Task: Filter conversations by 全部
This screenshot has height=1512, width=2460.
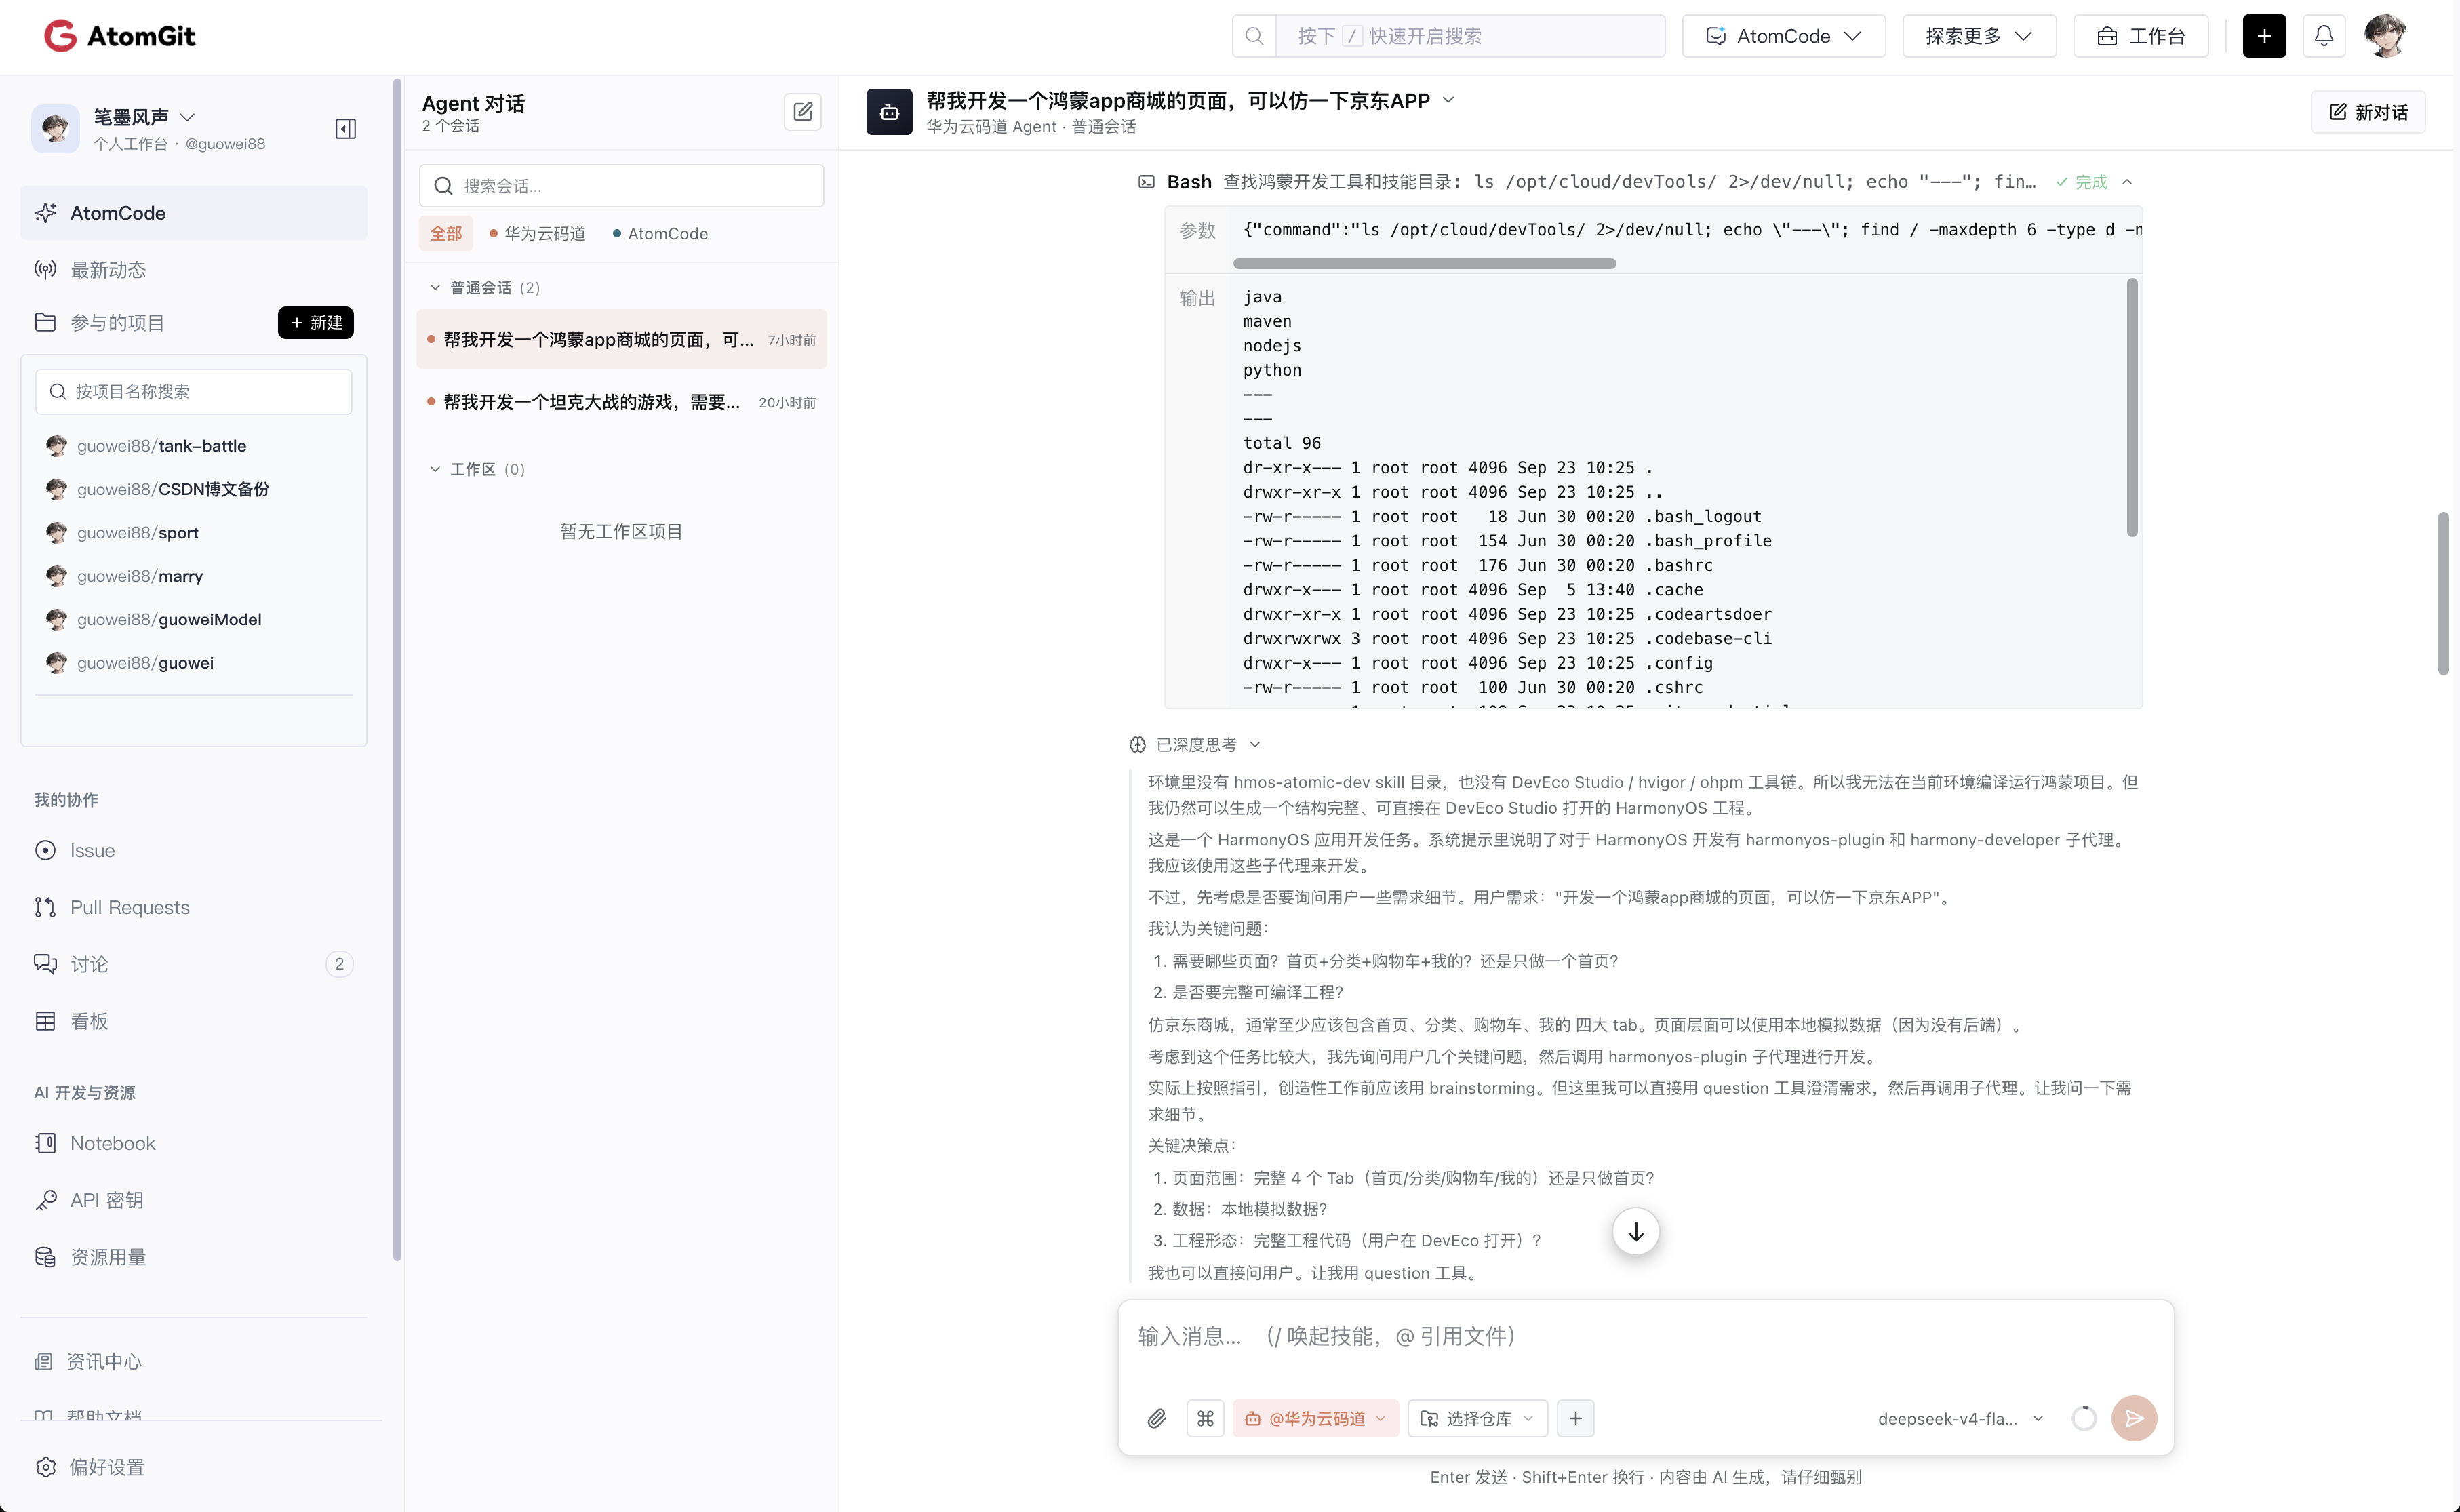Action: [446, 233]
